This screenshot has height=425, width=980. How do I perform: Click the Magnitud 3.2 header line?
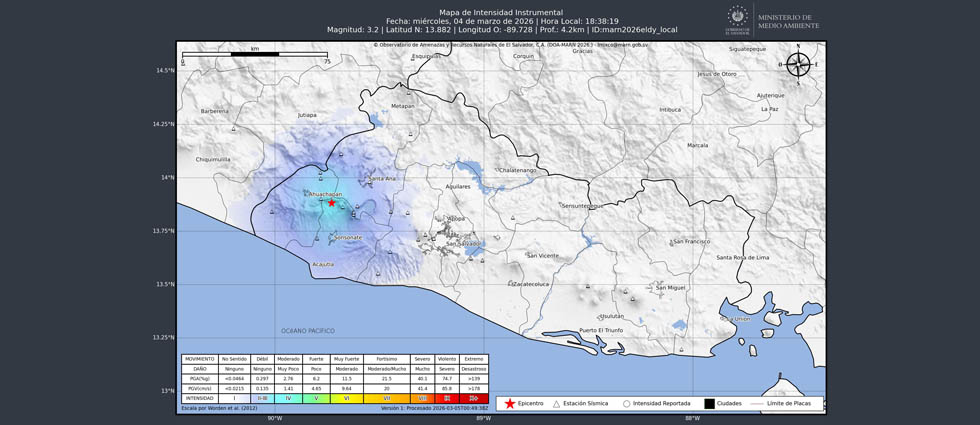(502, 29)
